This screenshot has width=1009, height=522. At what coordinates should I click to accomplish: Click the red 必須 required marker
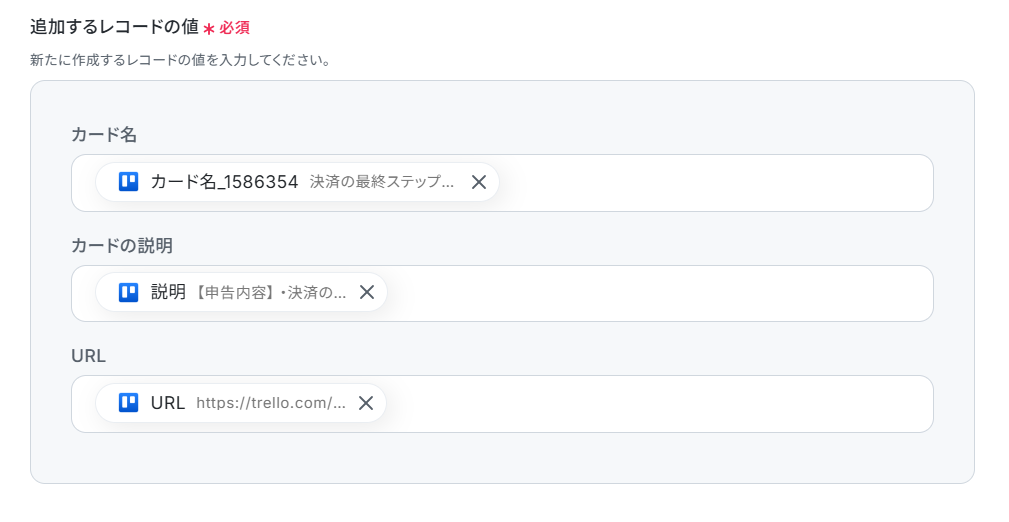point(234,28)
